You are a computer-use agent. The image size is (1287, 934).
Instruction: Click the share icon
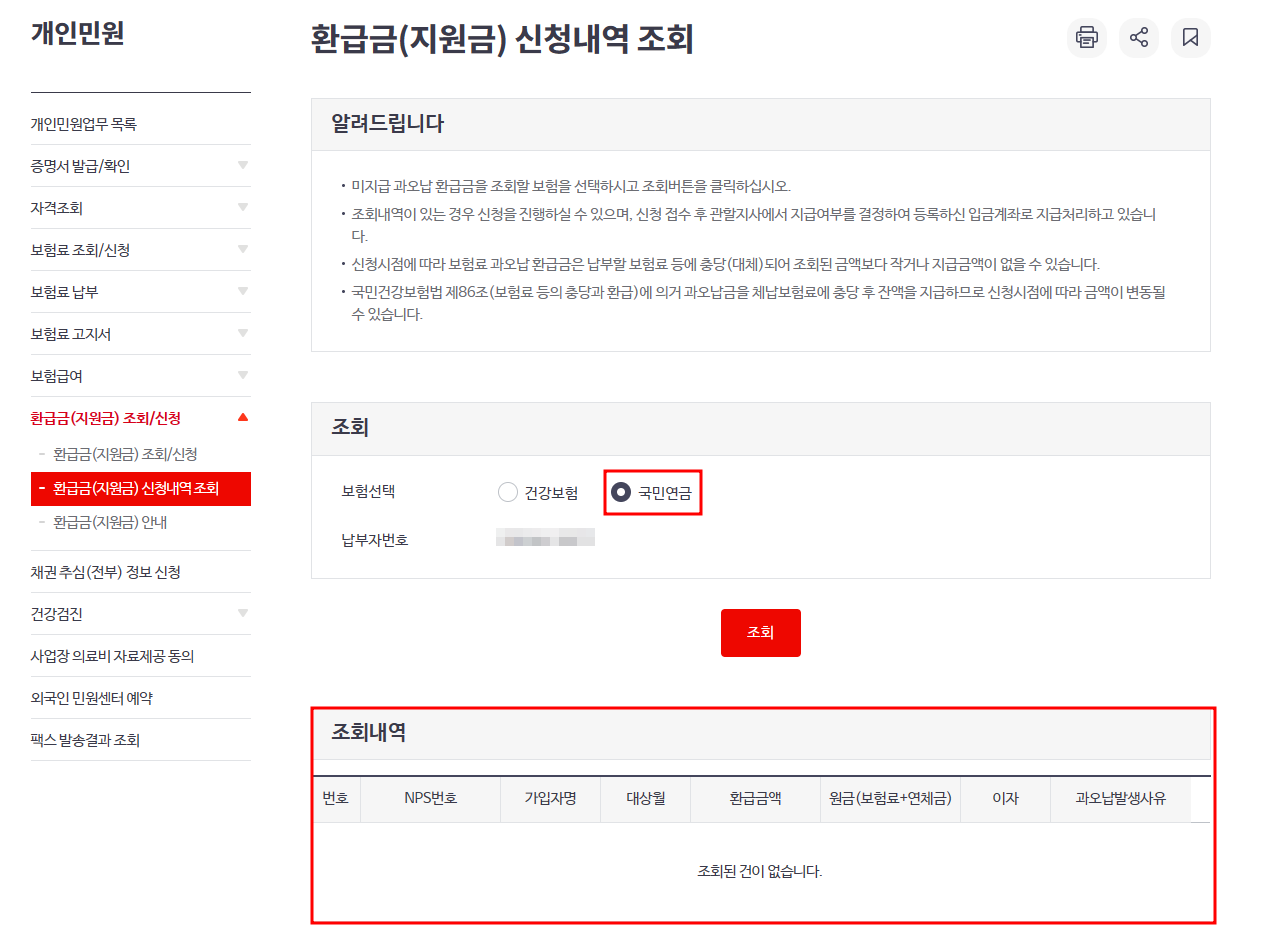tap(1138, 38)
